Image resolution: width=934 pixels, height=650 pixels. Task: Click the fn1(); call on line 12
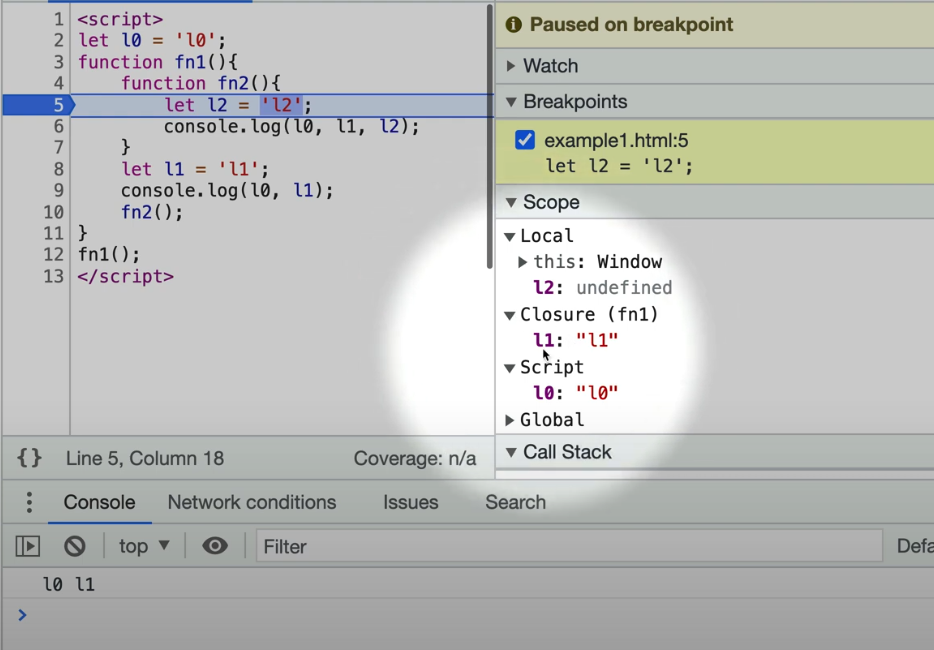[x=109, y=255]
